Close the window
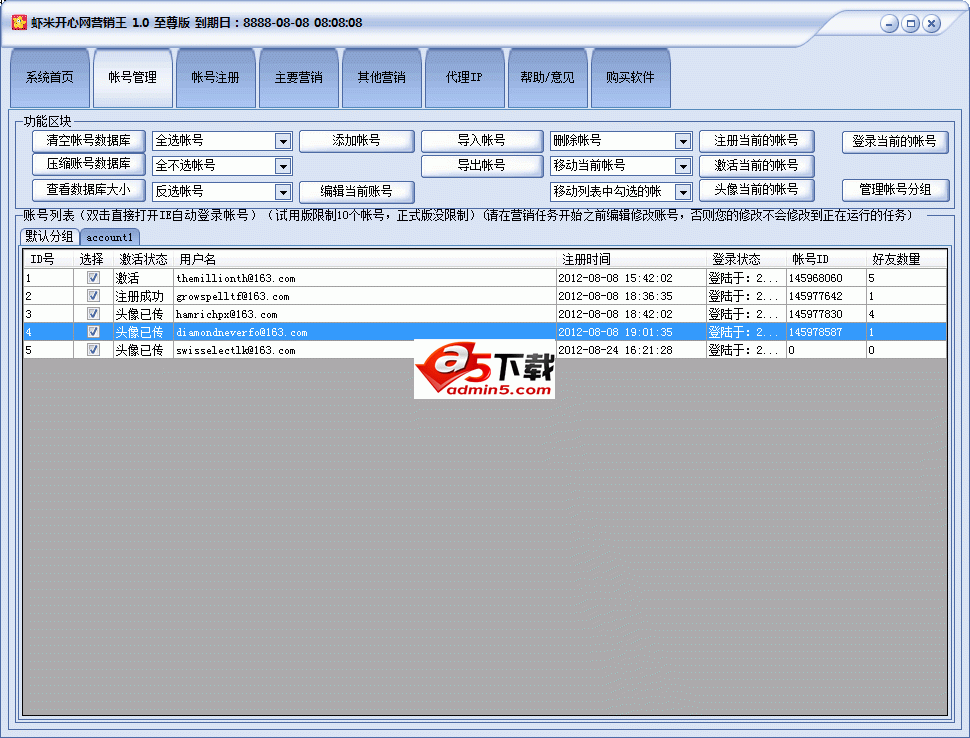Image resolution: width=970 pixels, height=738 pixels. [x=931, y=24]
